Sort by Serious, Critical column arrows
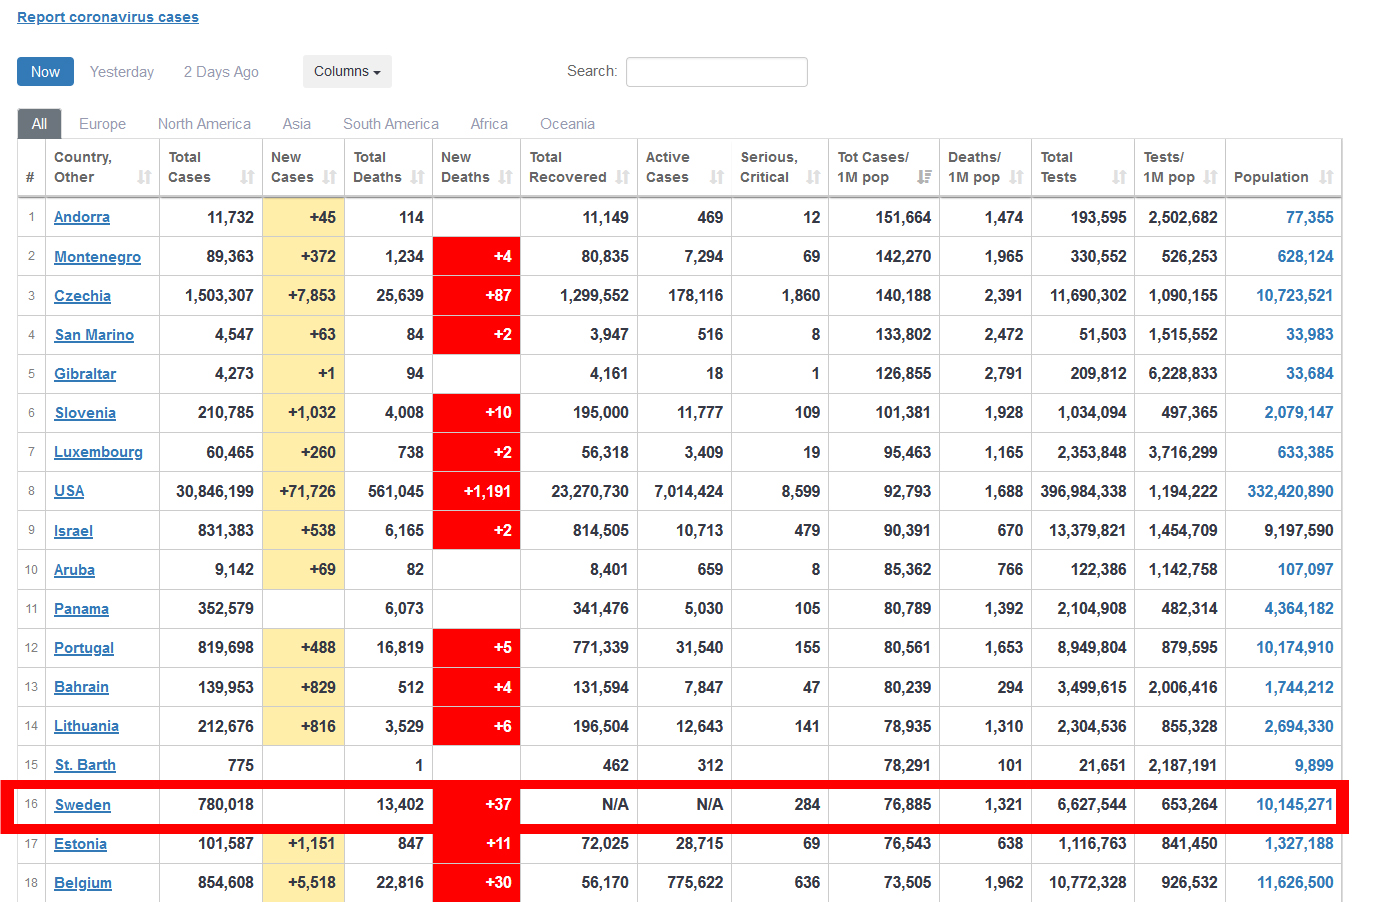 coord(814,177)
